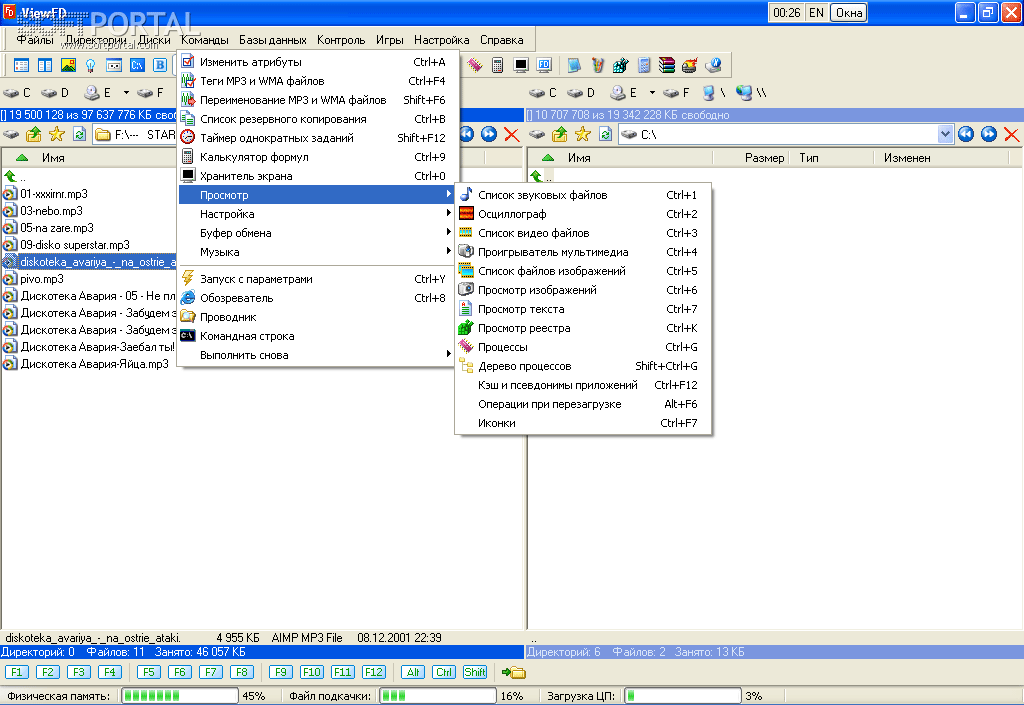The image size is (1024, 705).
Task: Click the F5 function key button
Action: [x=148, y=672]
